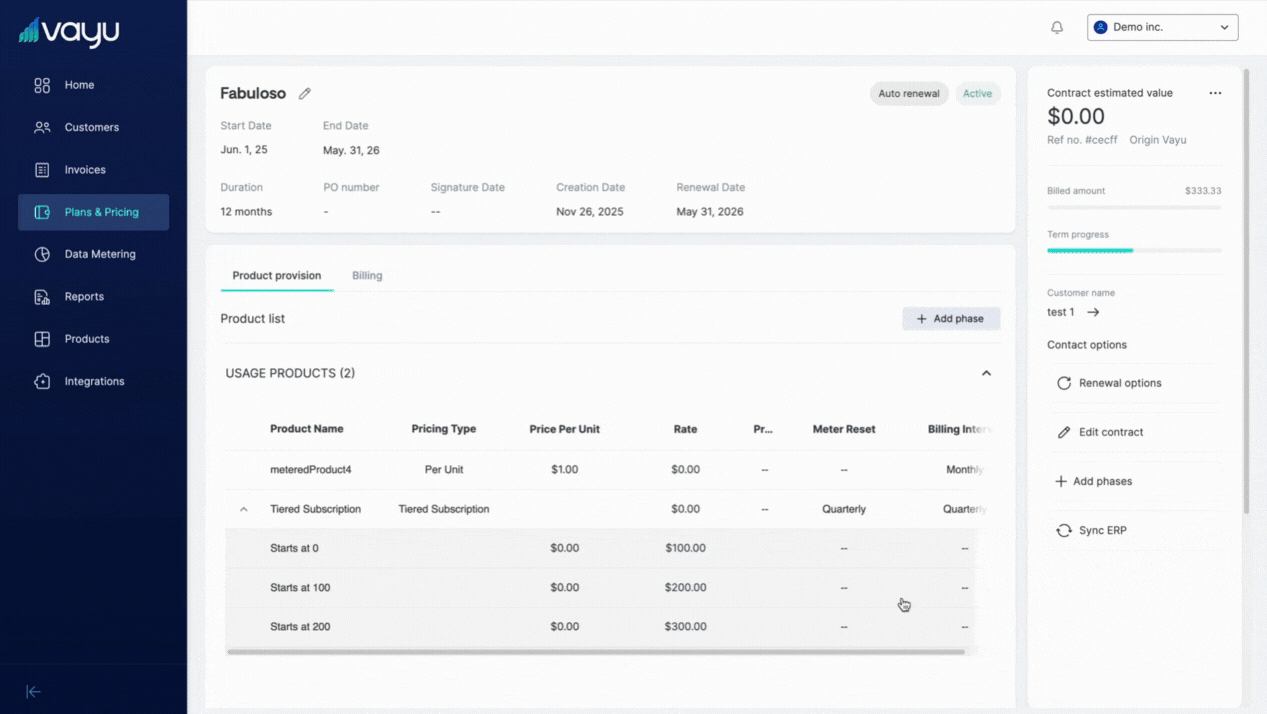Collapse the sidebar using arrow icon

[33, 691]
